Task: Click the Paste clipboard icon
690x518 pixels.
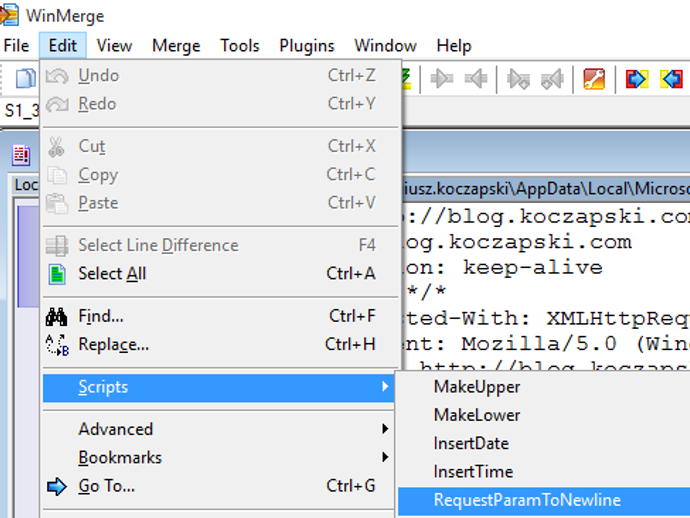Action: pyautogui.click(x=57, y=203)
